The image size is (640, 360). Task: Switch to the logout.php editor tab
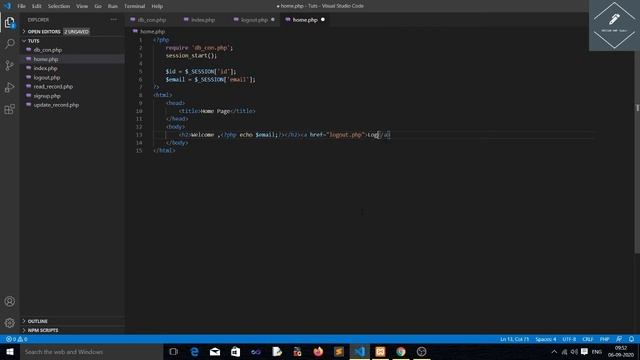tap(253, 20)
